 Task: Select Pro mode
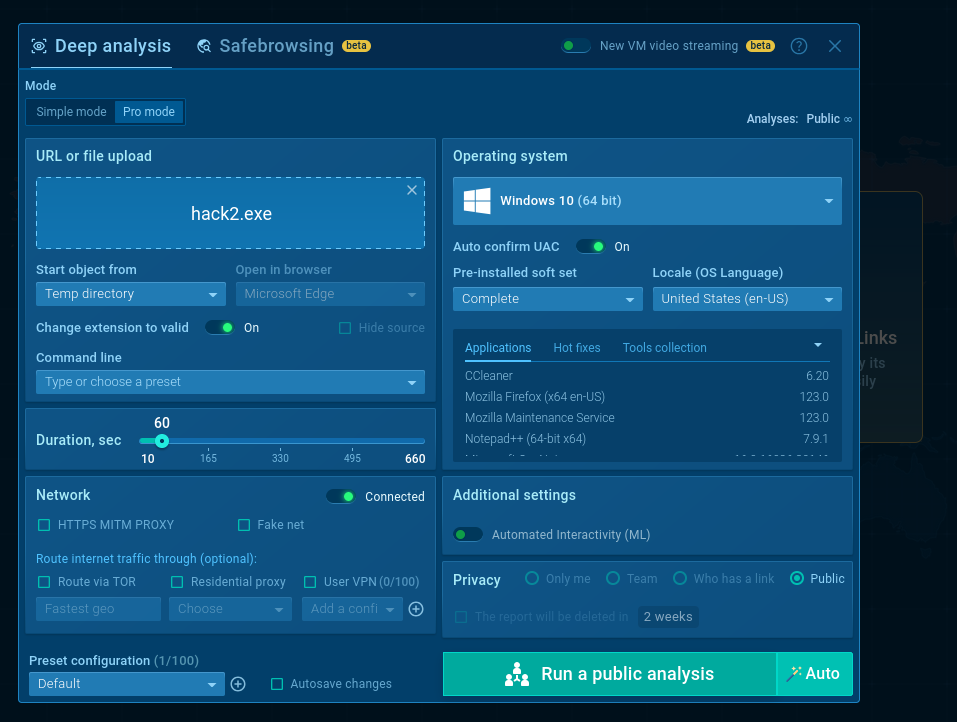149,112
